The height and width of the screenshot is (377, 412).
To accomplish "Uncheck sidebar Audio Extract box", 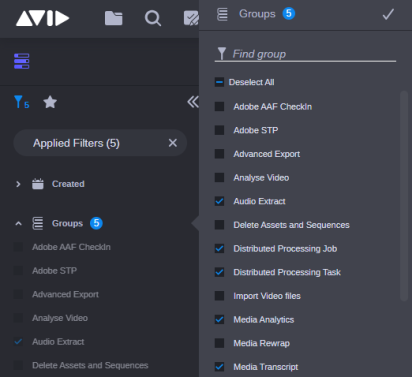I will coord(19,342).
